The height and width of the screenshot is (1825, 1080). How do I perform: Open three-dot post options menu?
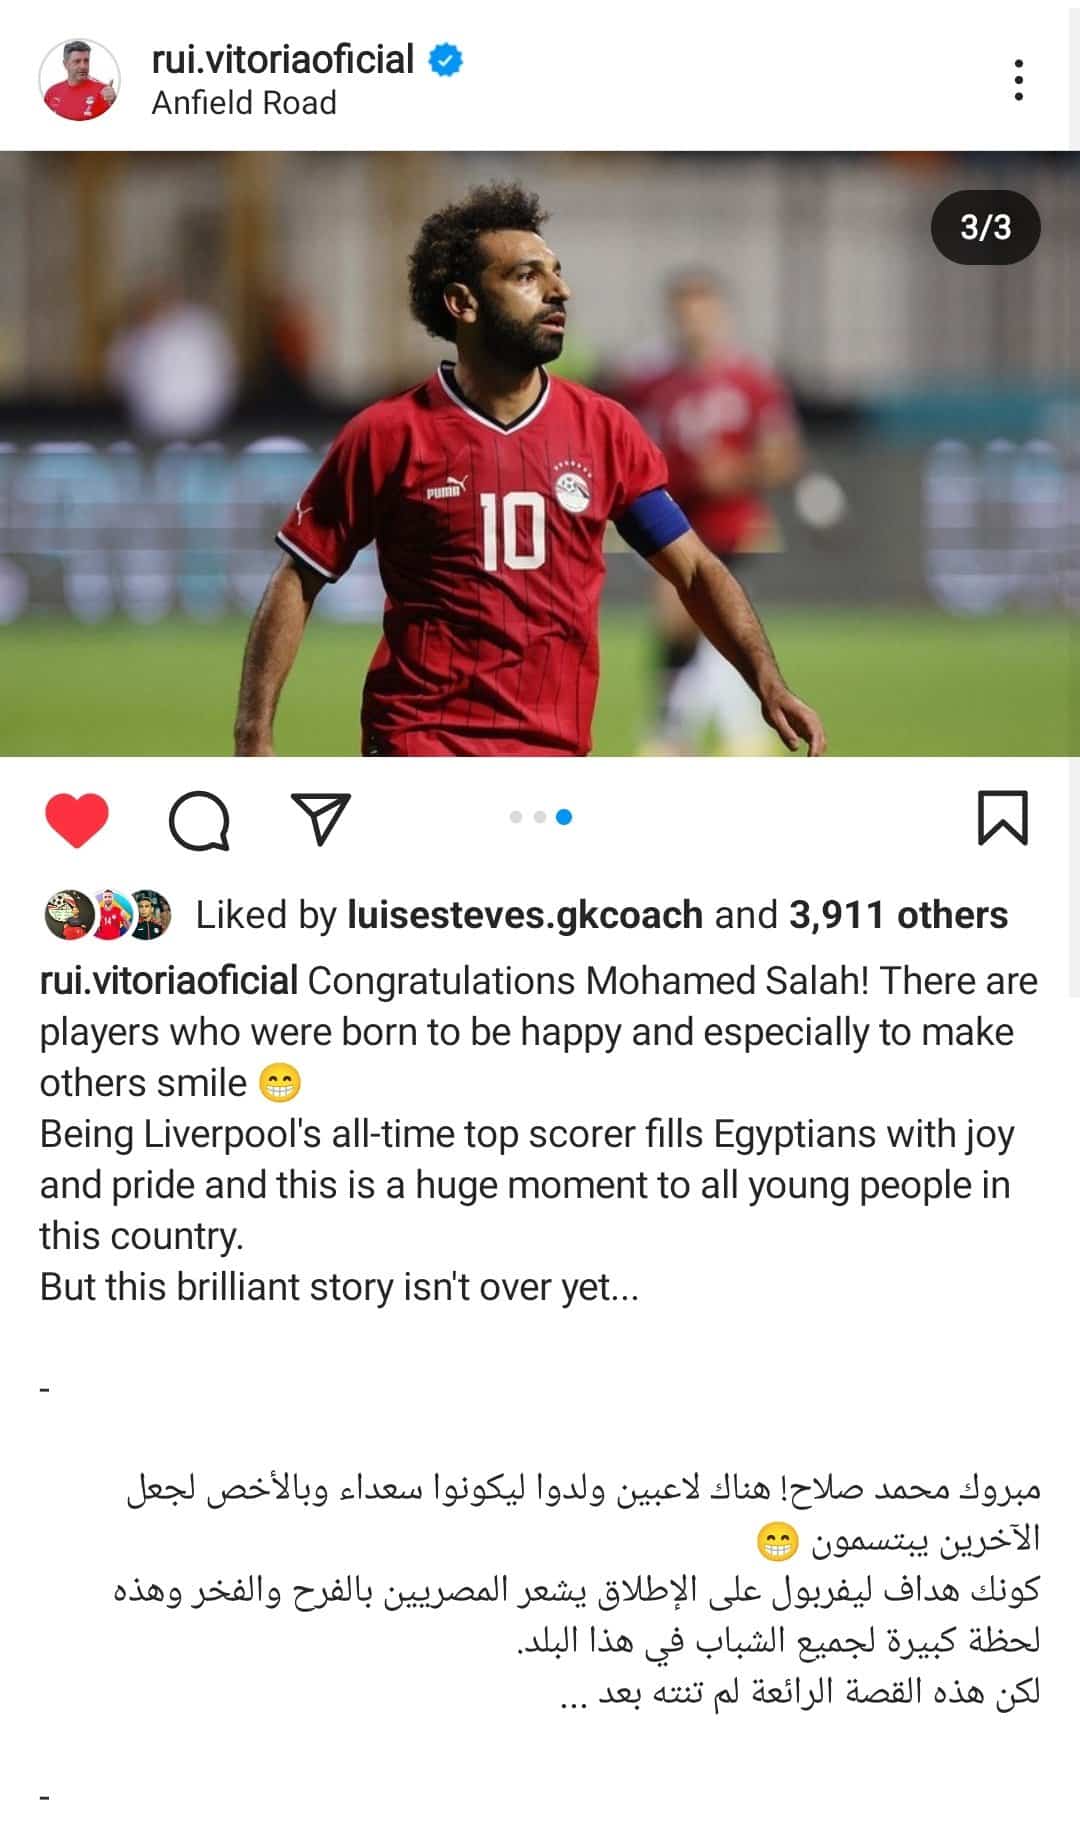pyautogui.click(x=1018, y=80)
